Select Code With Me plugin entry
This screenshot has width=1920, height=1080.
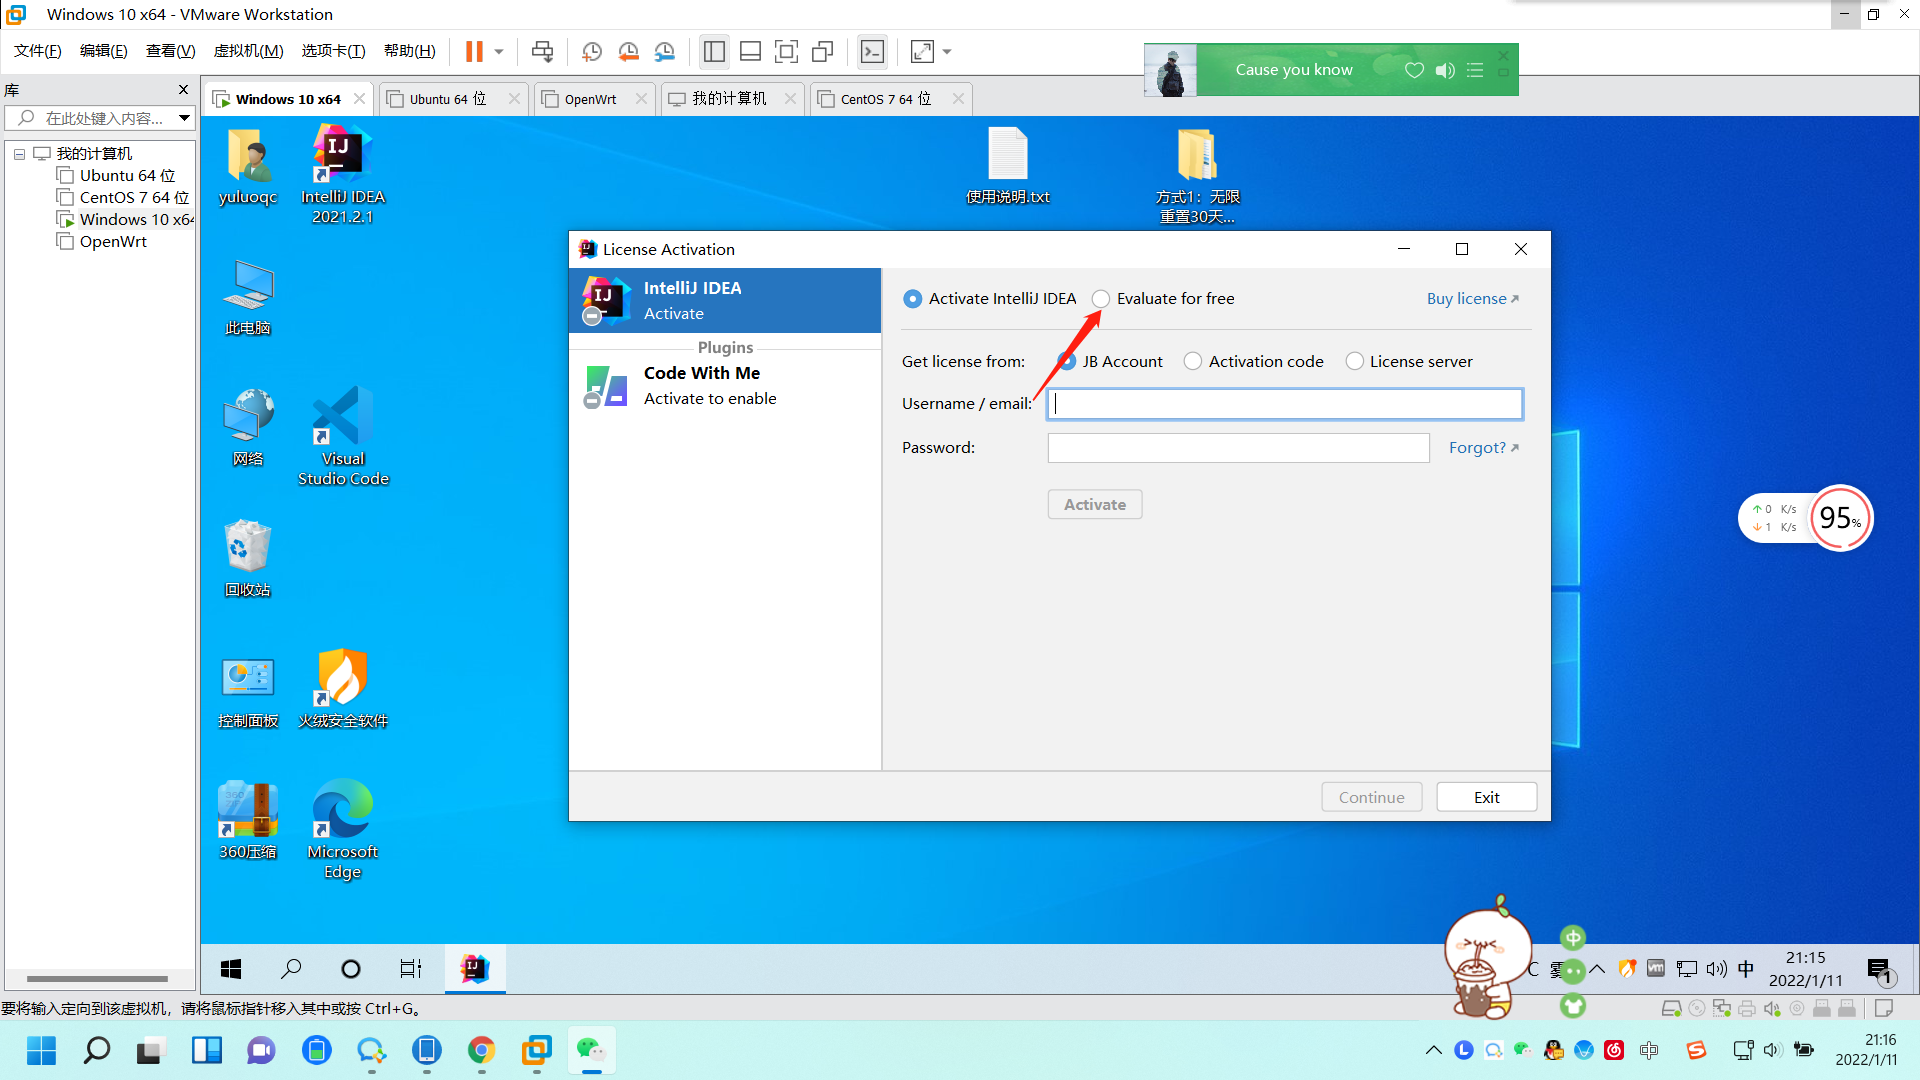(x=725, y=386)
